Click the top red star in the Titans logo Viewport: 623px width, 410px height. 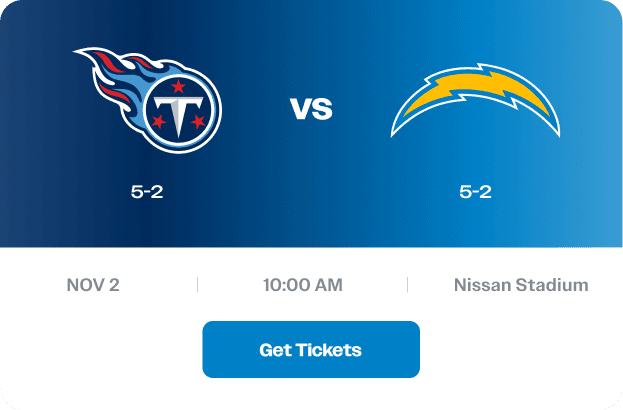tap(178, 85)
